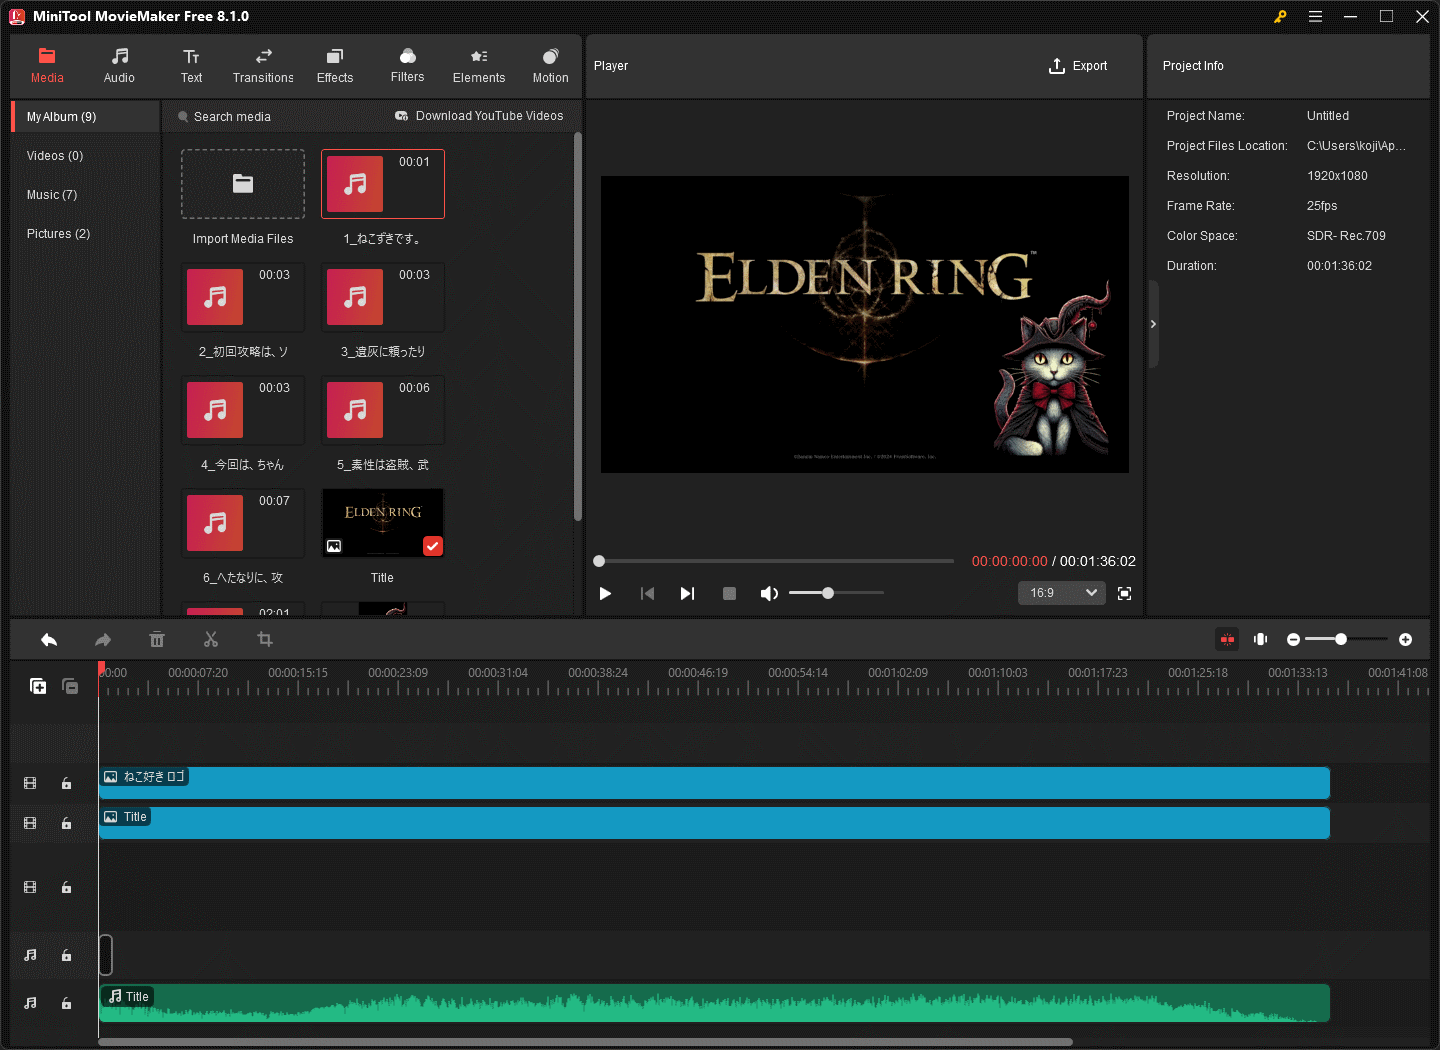
Task: Open the hamburger main menu
Action: (1315, 16)
